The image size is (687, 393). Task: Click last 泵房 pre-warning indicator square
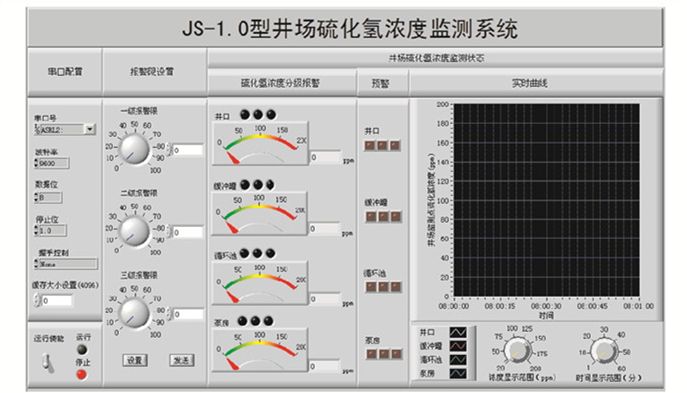coord(397,354)
